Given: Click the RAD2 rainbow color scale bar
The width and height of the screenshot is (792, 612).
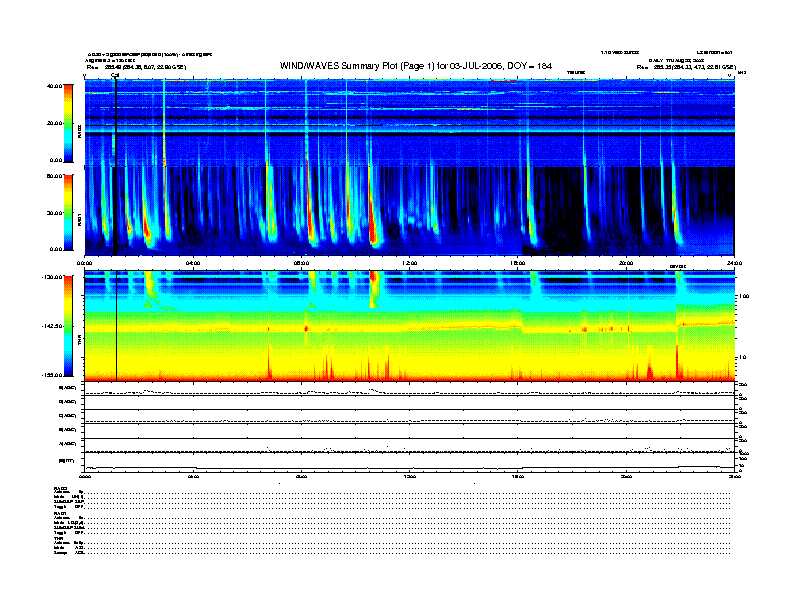Looking at the screenshot, I should [x=68, y=123].
